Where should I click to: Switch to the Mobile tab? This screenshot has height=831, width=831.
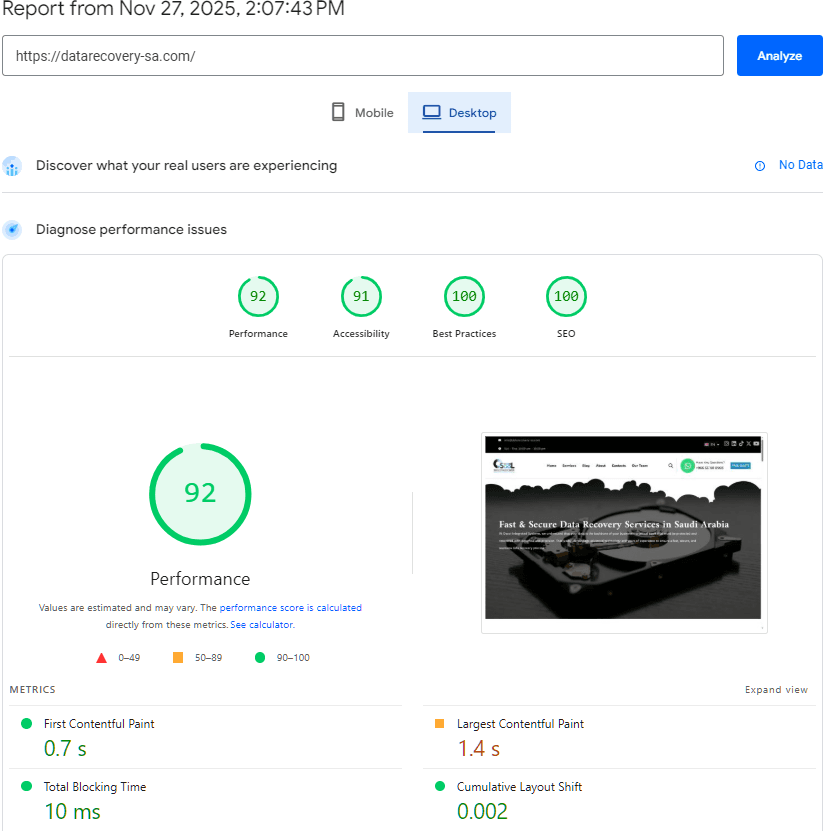click(x=362, y=113)
